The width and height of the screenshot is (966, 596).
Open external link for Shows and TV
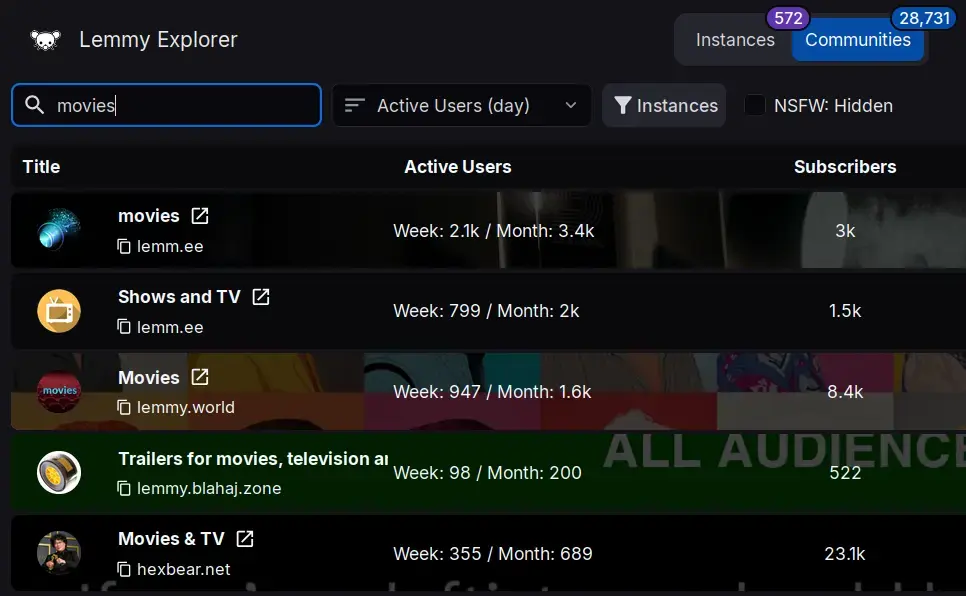click(261, 296)
